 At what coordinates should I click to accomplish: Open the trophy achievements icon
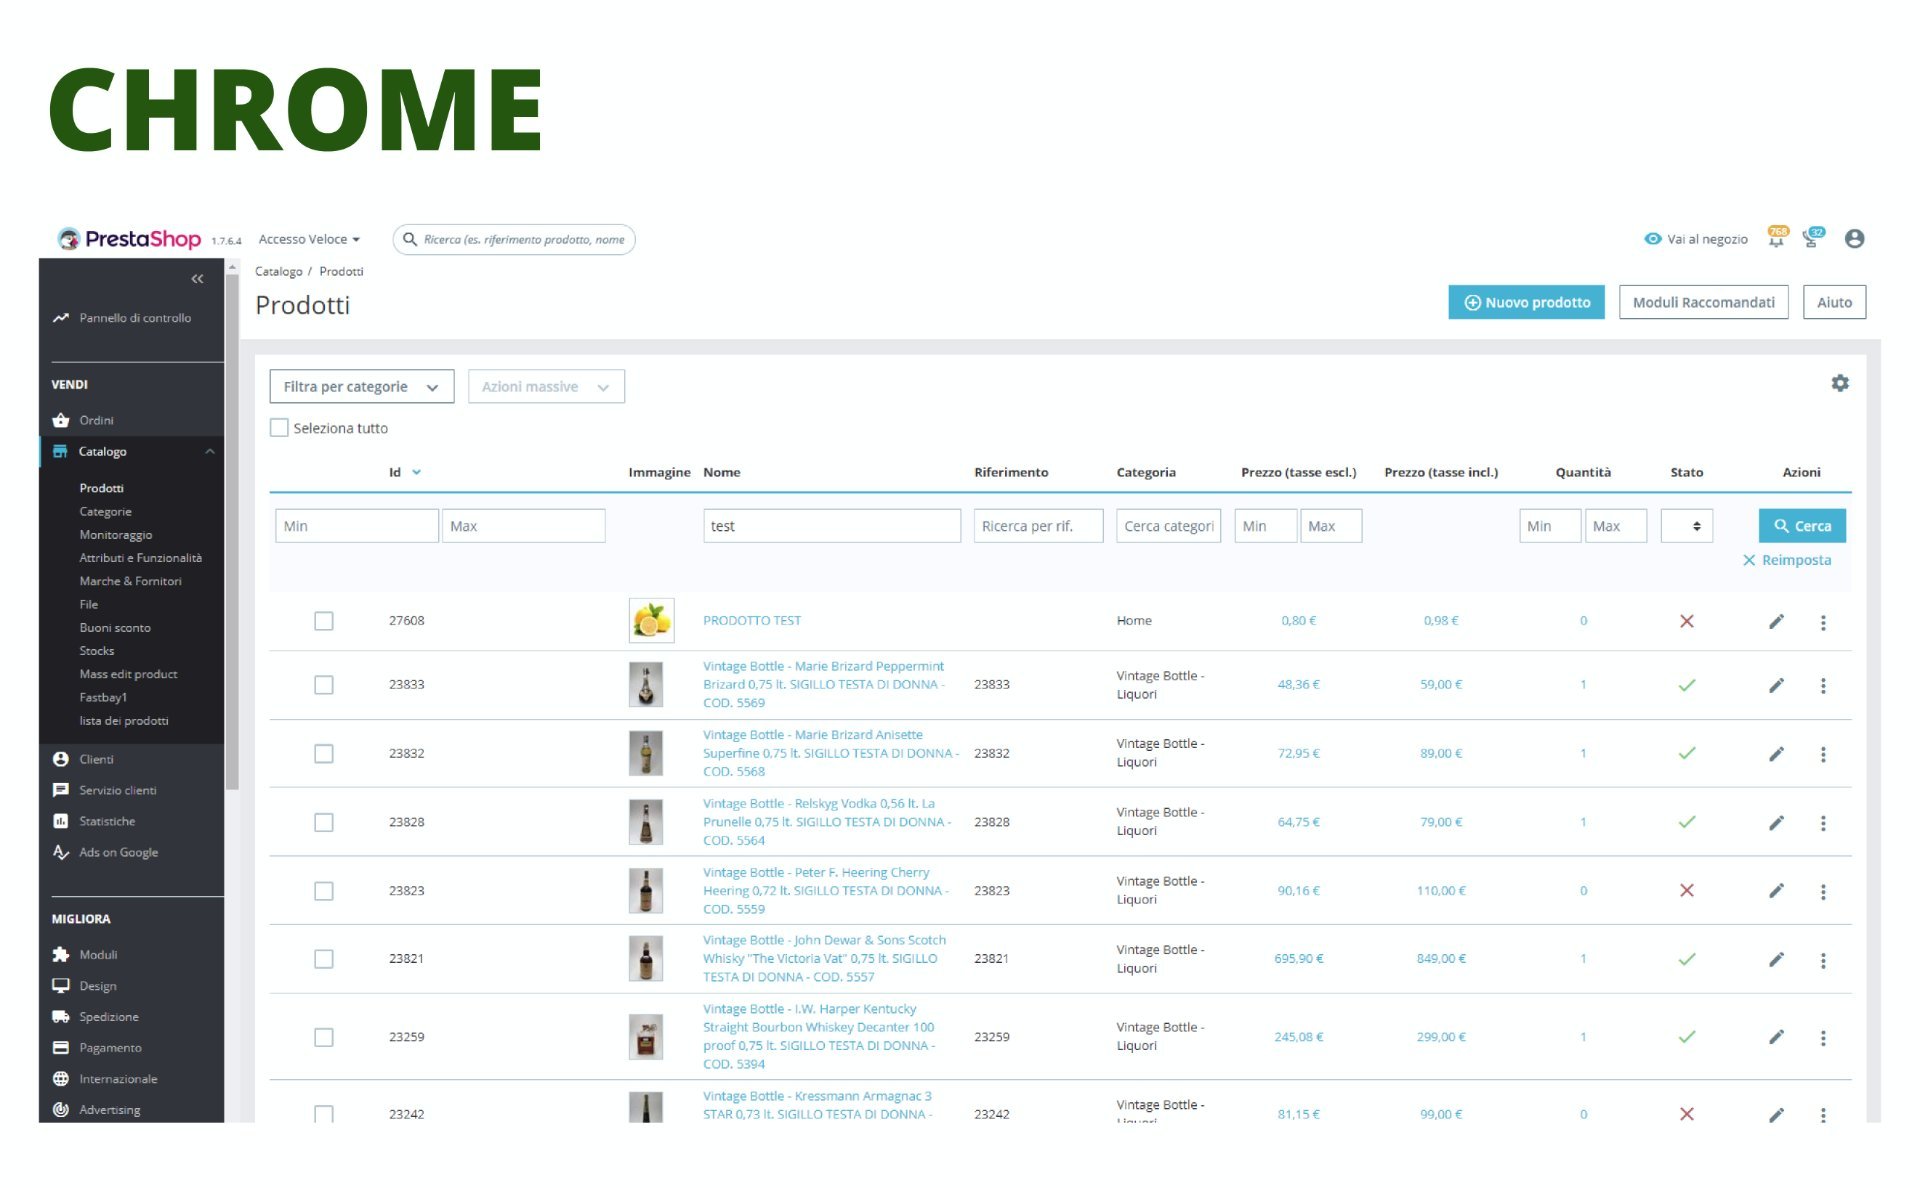pos(1812,239)
